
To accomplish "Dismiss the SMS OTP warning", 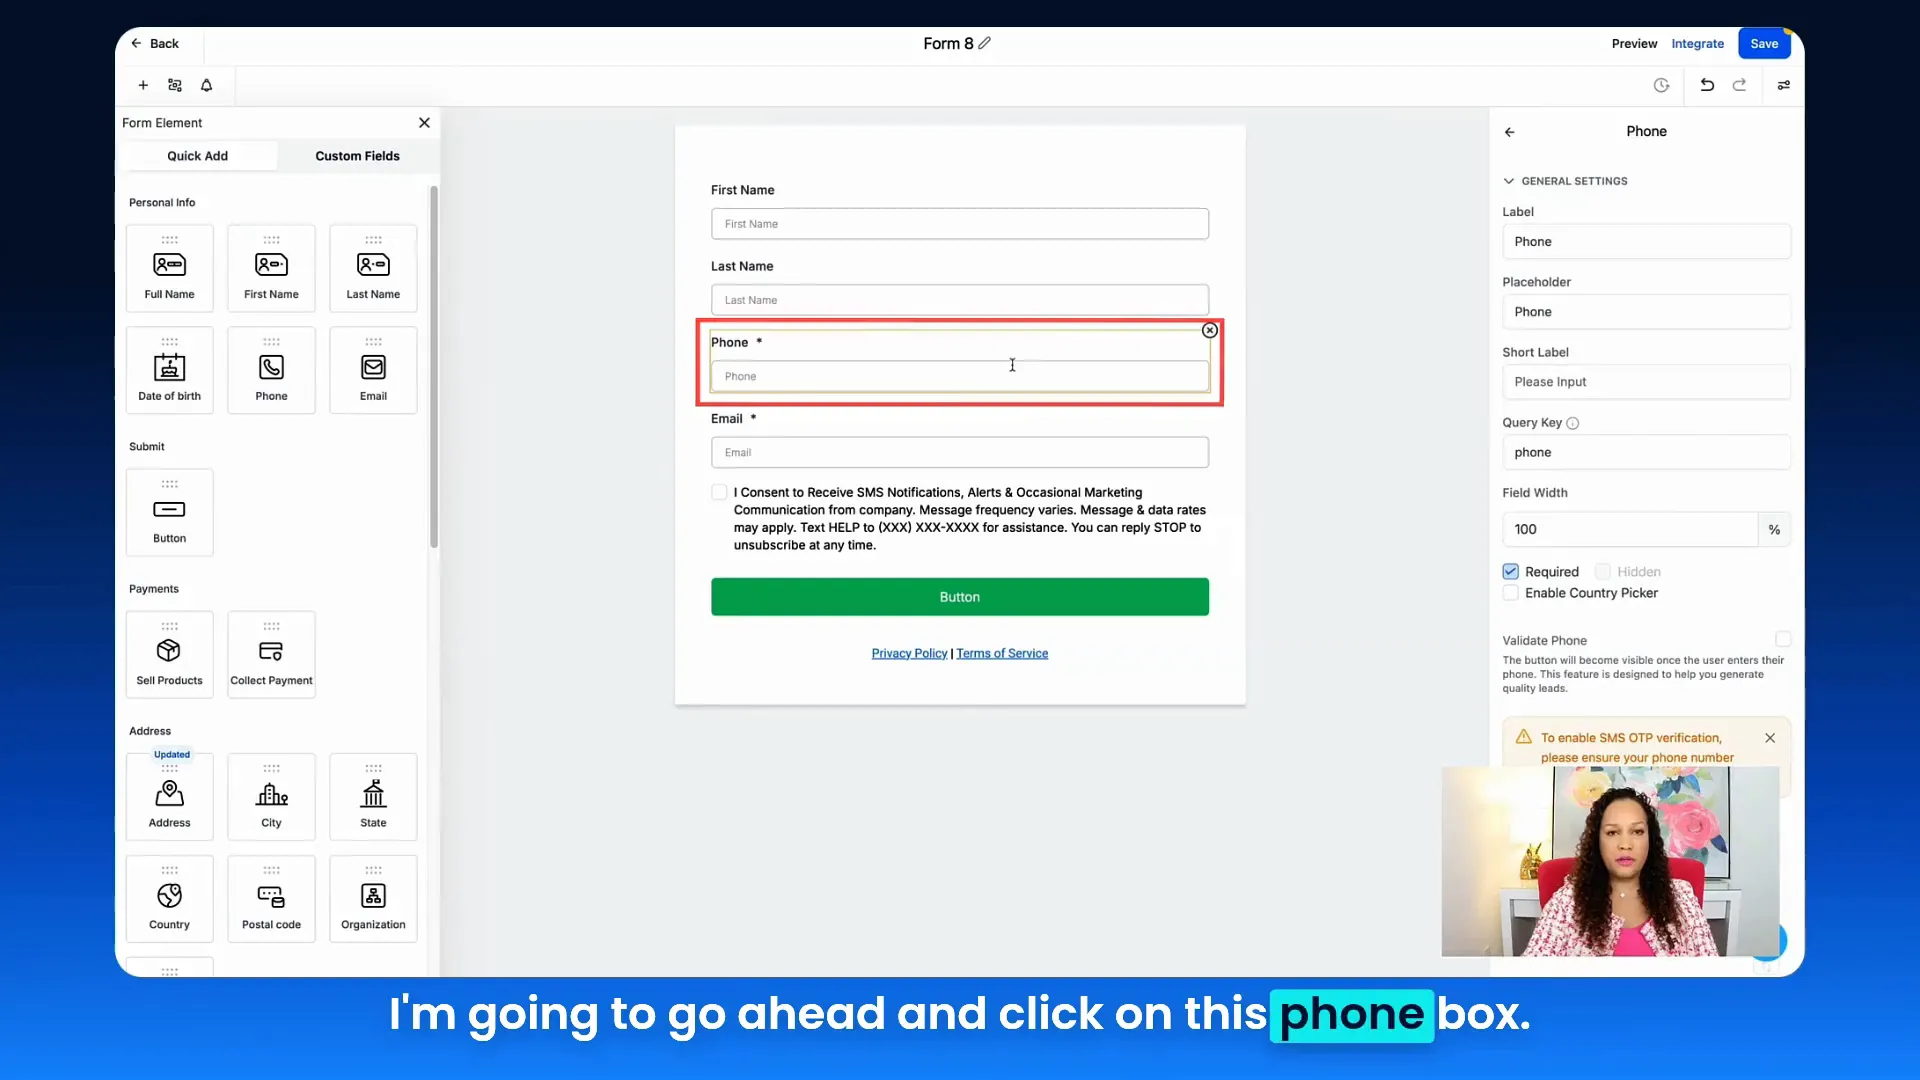I will coord(1770,738).
